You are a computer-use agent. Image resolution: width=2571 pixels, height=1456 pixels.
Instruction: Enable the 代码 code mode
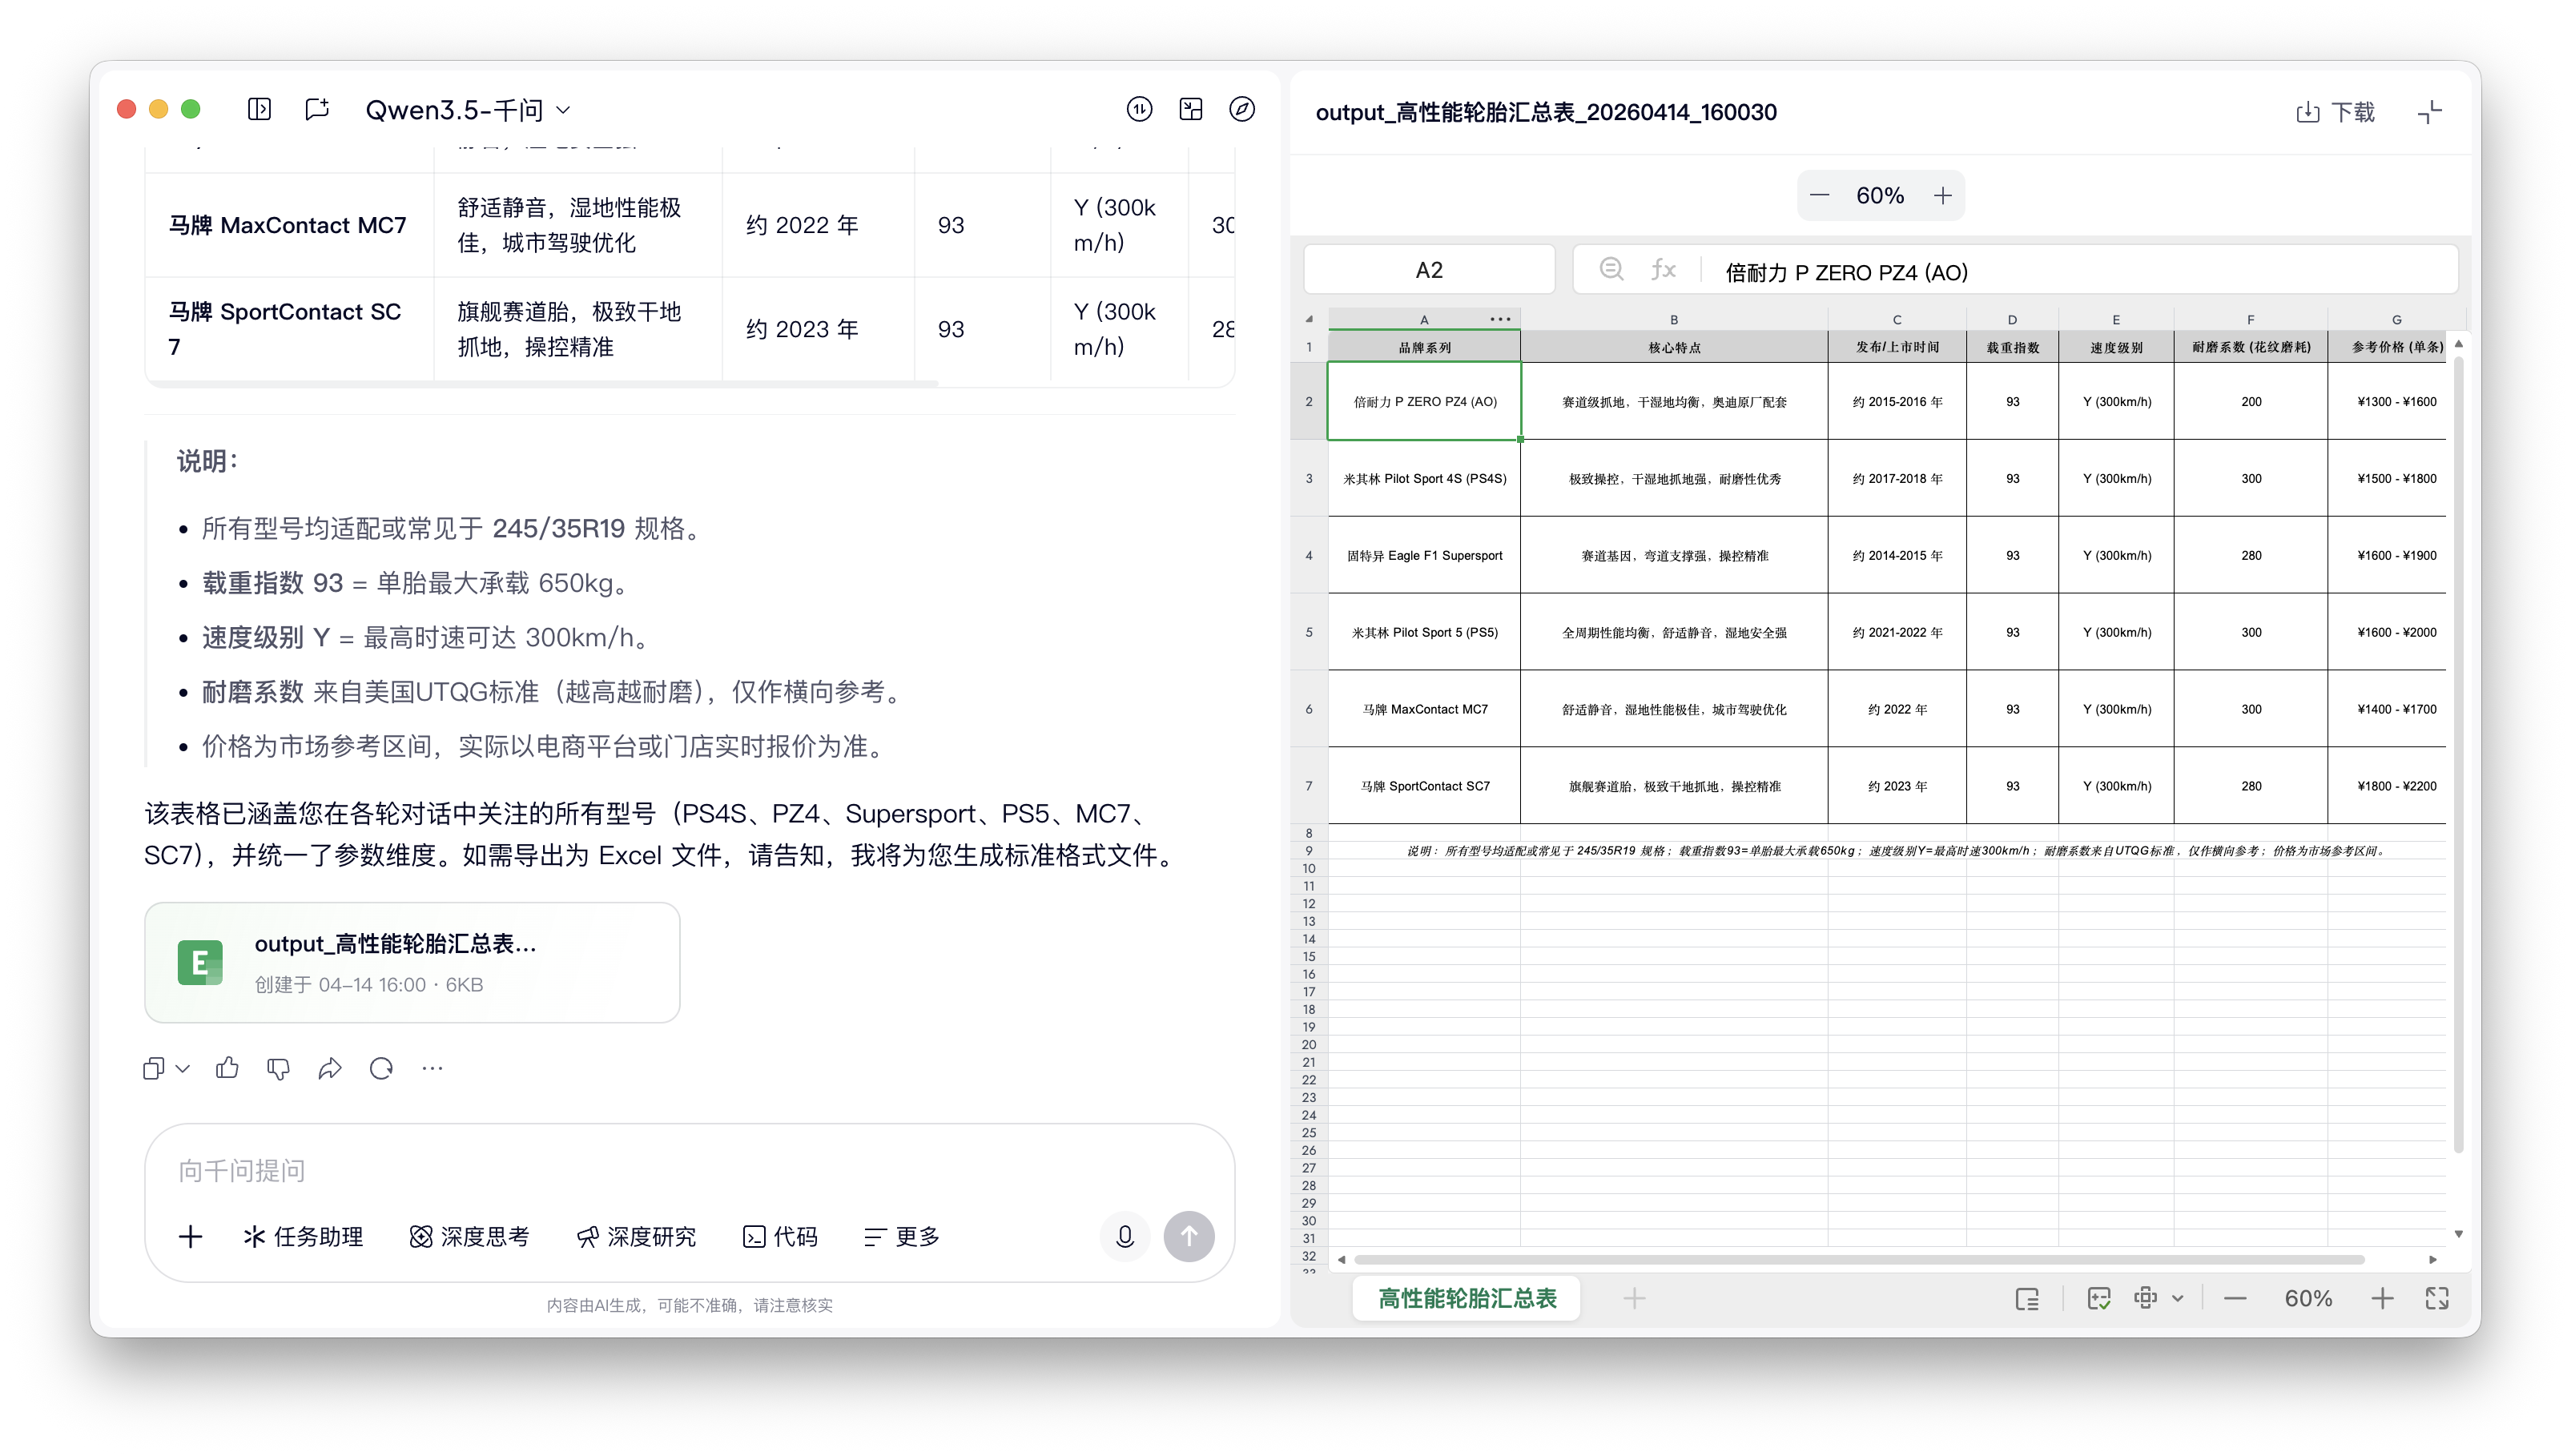coord(781,1236)
